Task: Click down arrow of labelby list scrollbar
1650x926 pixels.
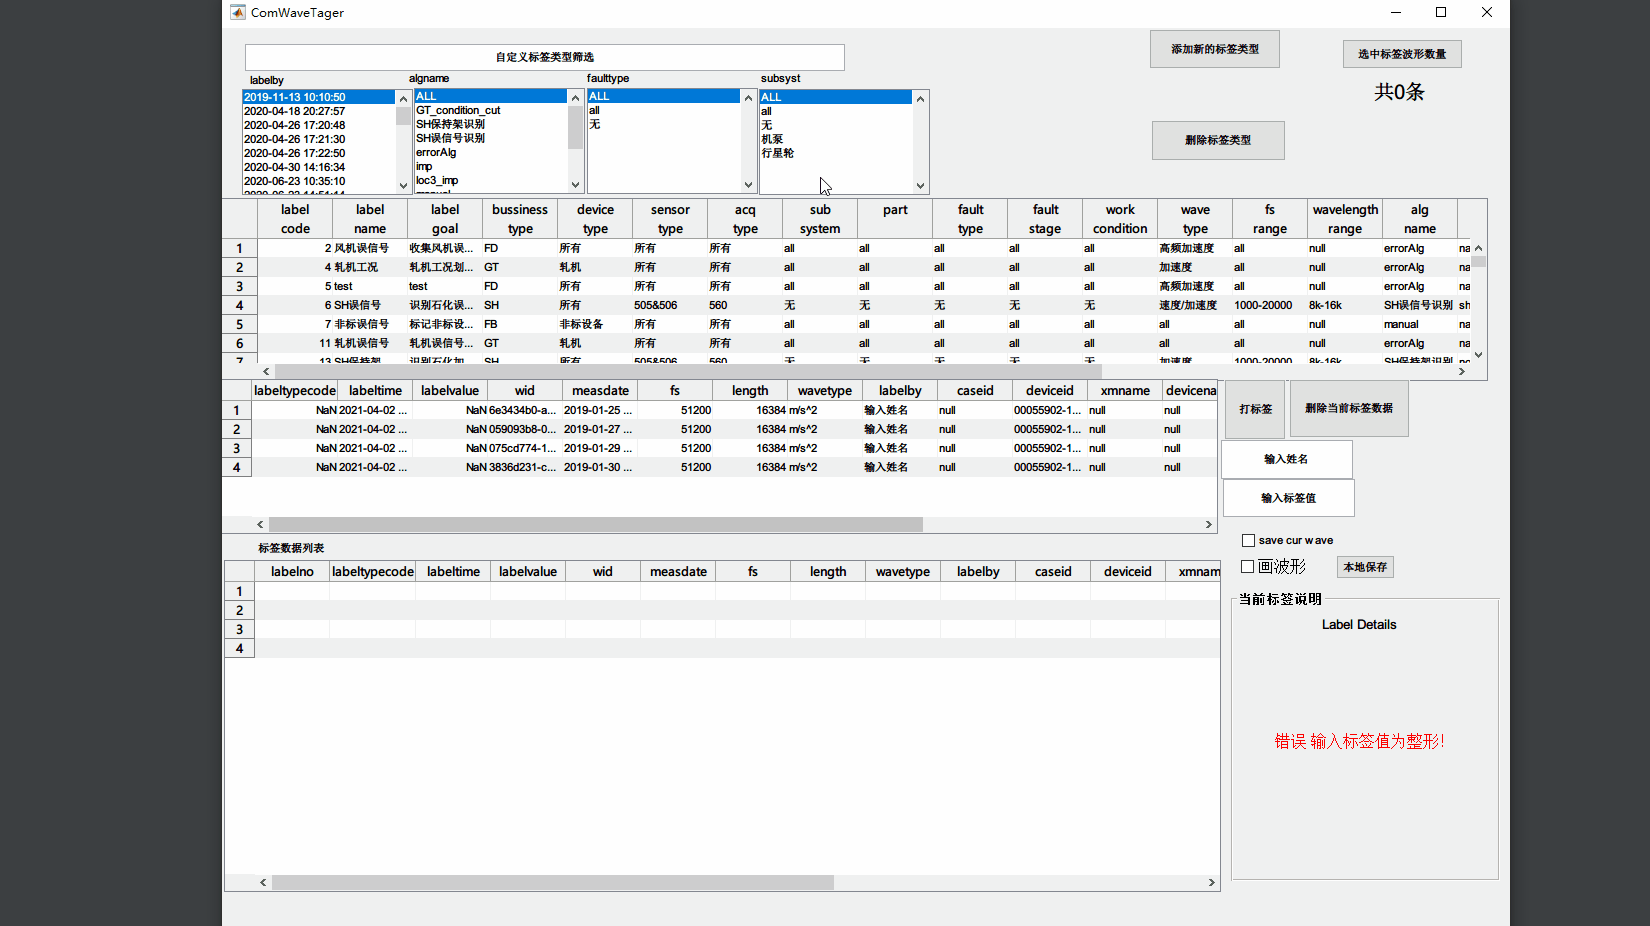Action: (404, 185)
